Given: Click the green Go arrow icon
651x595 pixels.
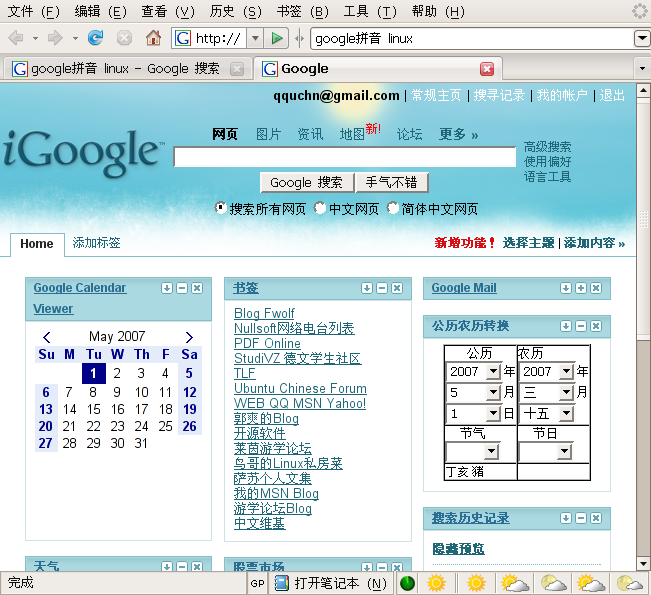Looking at the screenshot, I should [x=277, y=39].
